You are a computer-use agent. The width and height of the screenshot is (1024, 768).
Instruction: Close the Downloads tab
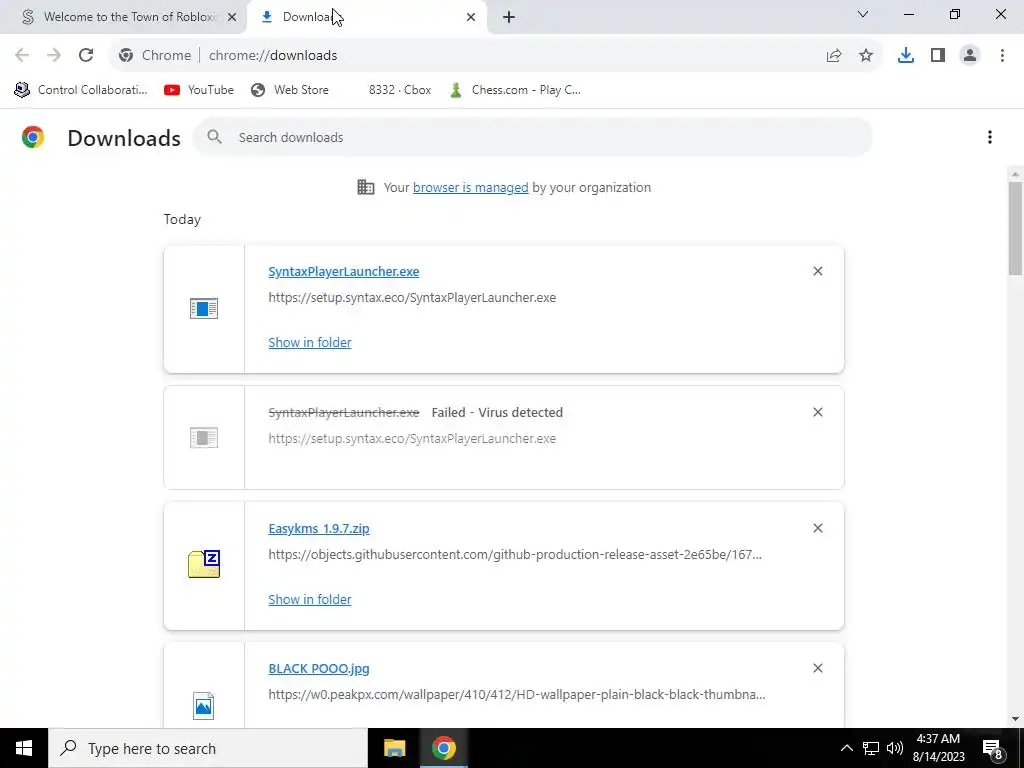471,17
